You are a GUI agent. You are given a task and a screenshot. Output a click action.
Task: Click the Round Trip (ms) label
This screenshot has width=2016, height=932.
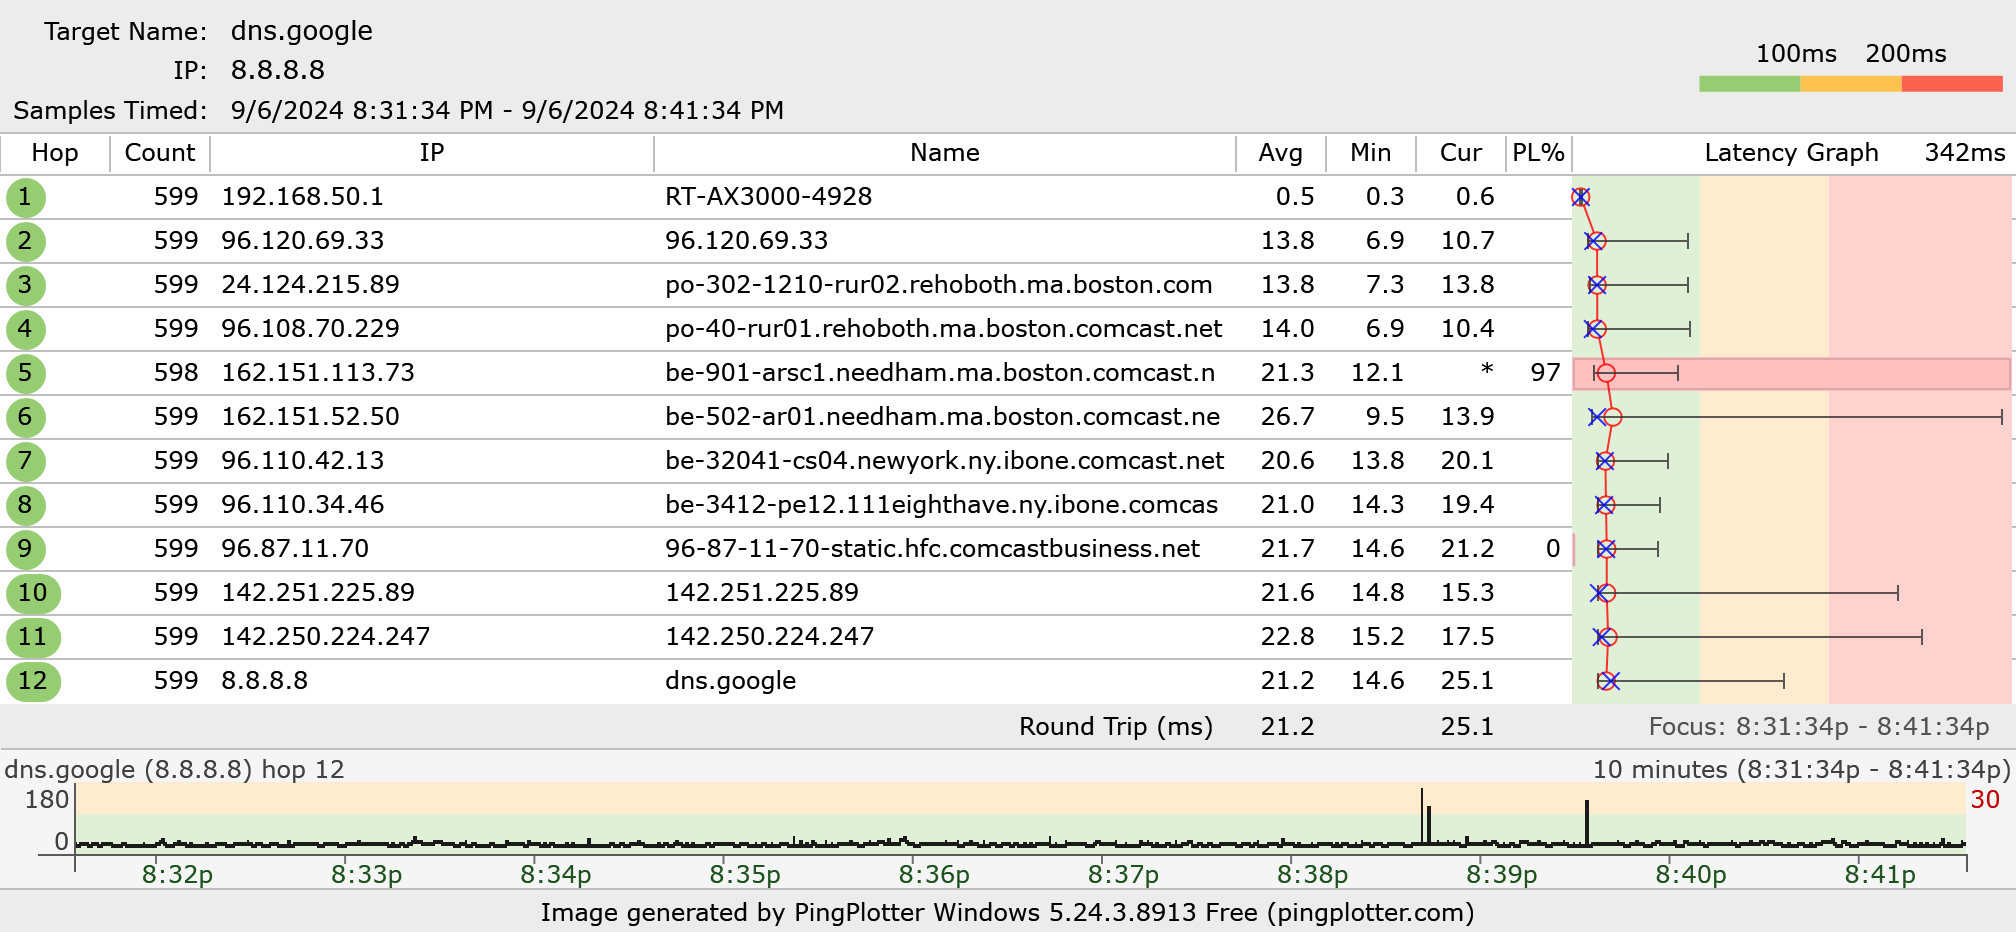coord(1116,727)
